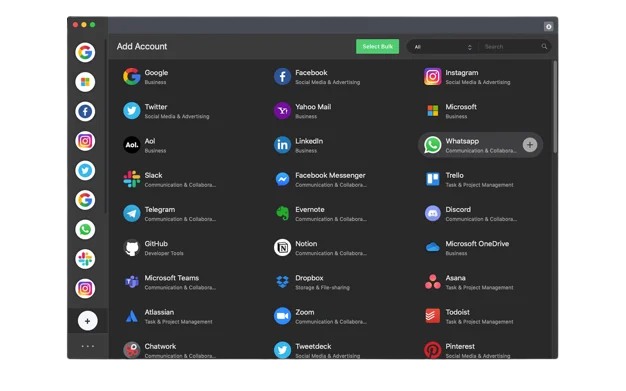This screenshot has width=626, height=391.
Task: Open sidebar Google account above the Microsoft icon
Action: click(x=85, y=52)
